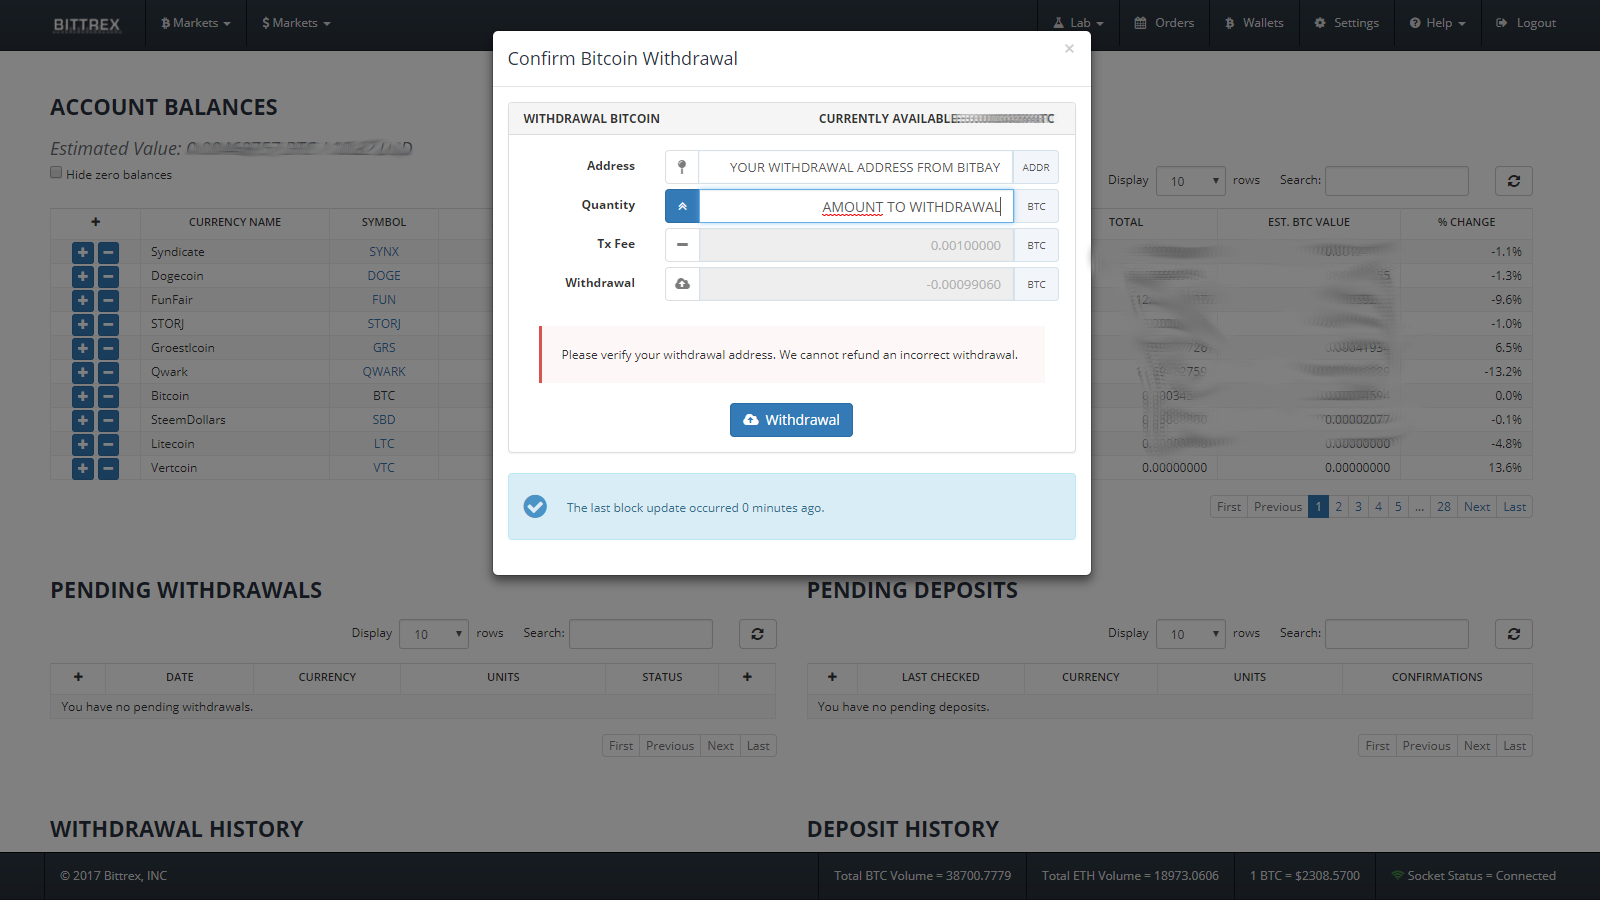Open the Bitcoin Markets dropdown menu
Image resolution: width=1600 pixels, height=900 pixels.
click(196, 23)
